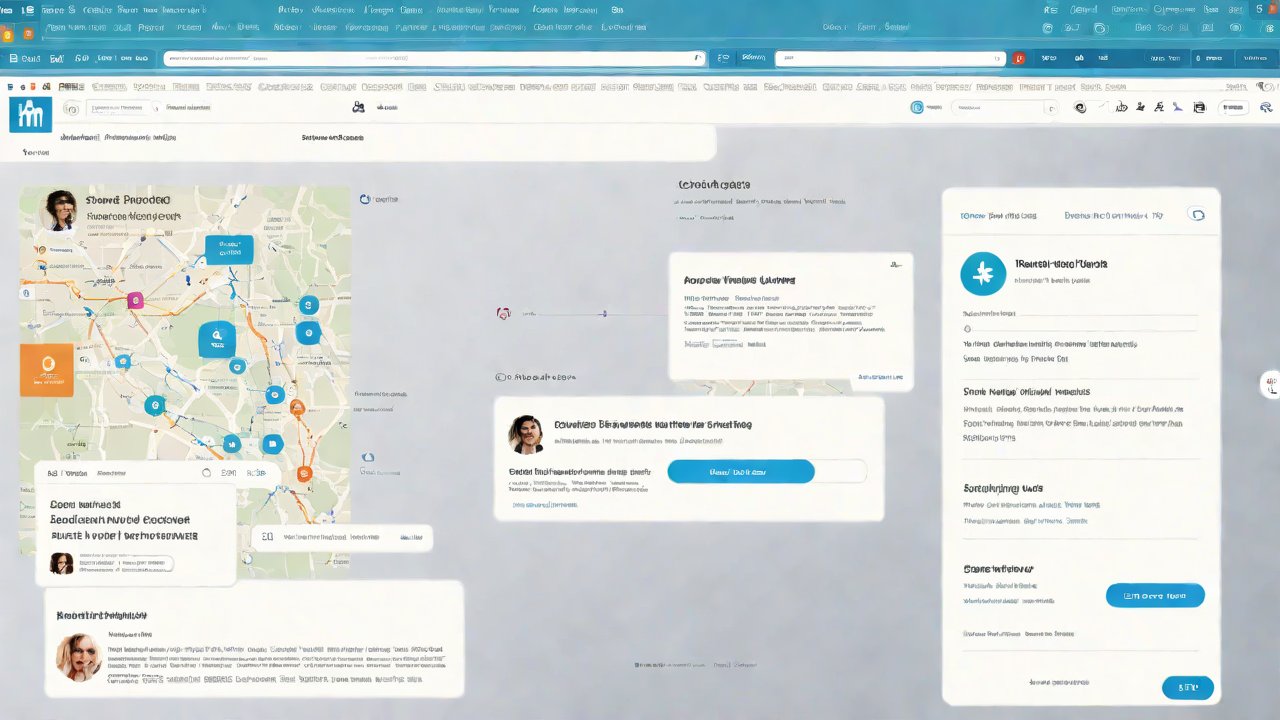The width and height of the screenshot is (1280, 720).
Task: Switch to the second tab in right panel
Action: coord(1113,215)
